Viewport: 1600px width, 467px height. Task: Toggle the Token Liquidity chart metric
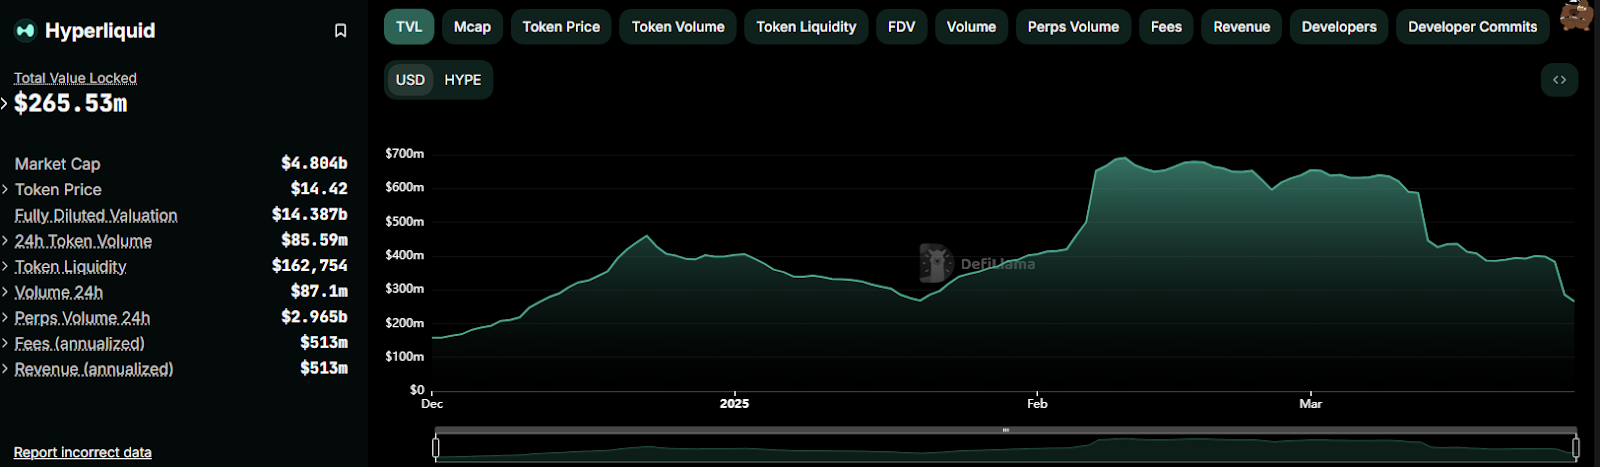806,27
